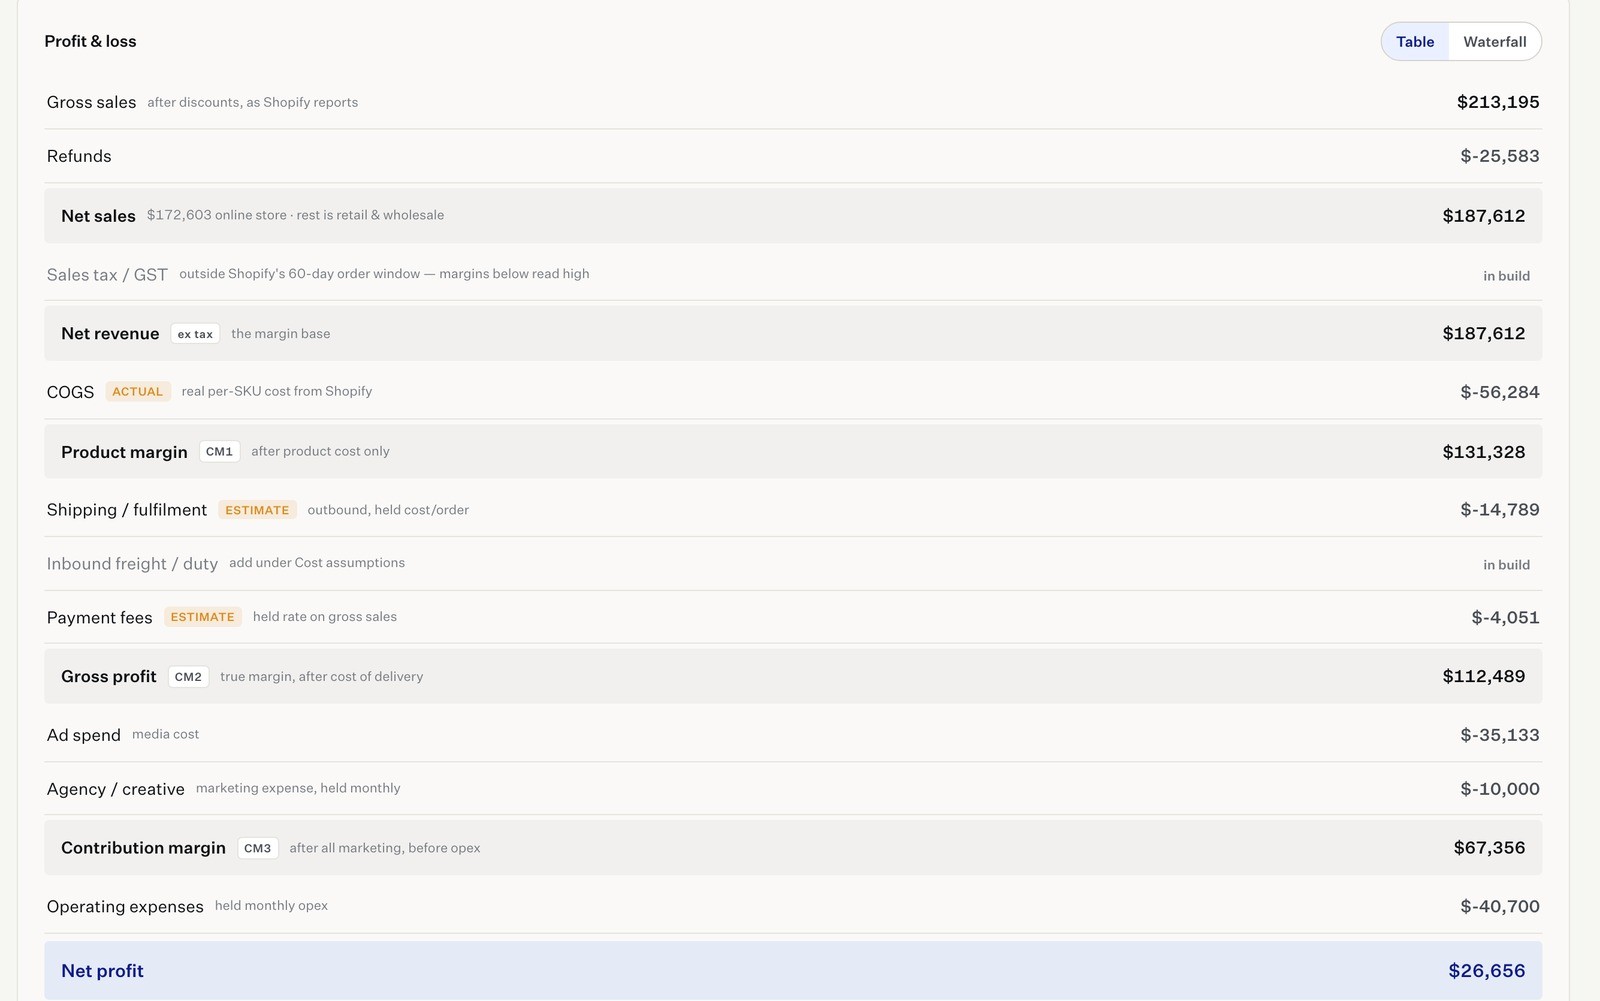
Task: Click the 'ex tax' badge
Action: click(195, 334)
